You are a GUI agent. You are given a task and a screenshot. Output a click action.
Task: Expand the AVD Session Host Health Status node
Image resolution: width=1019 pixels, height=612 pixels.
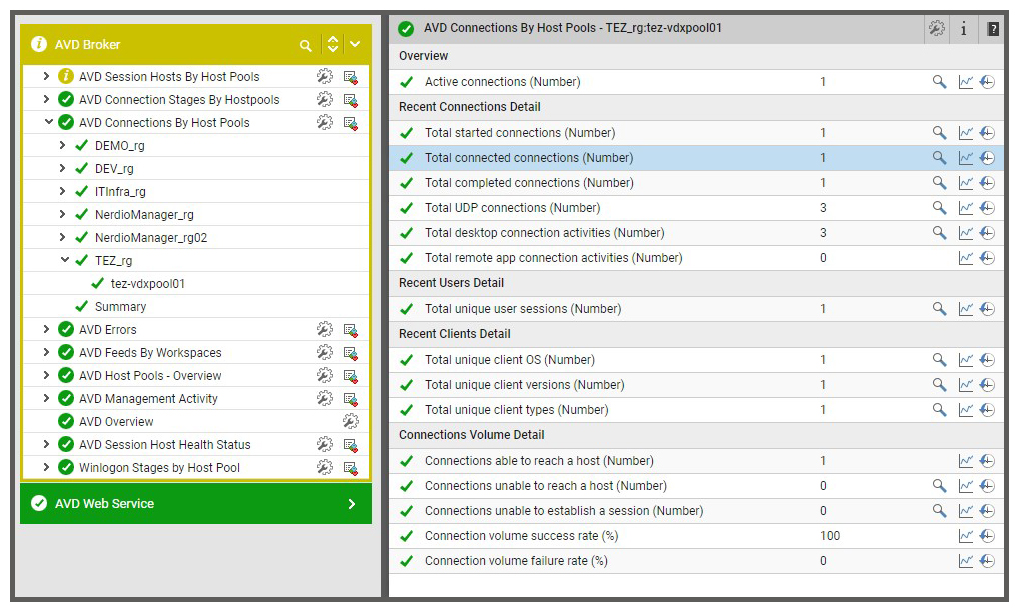point(46,444)
